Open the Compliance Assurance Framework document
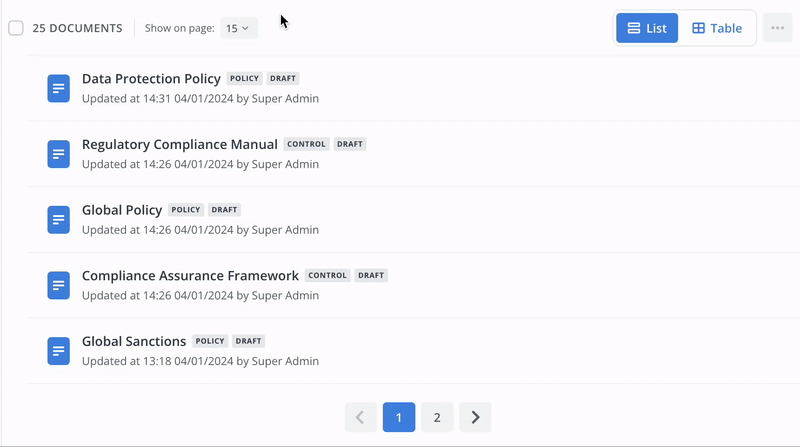This screenshot has width=800, height=447. tap(190, 276)
